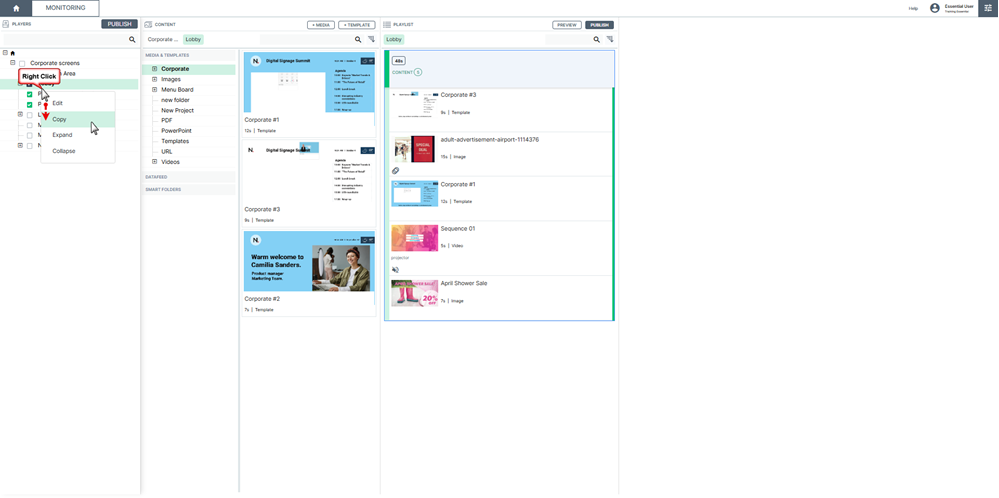Image resolution: width=999 pixels, height=498 pixels.
Task: Focus the Players search field
Action: point(65,39)
